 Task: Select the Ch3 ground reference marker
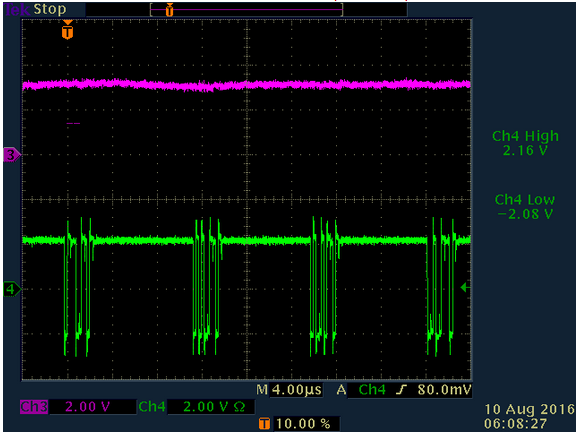pyautogui.click(x=12, y=155)
